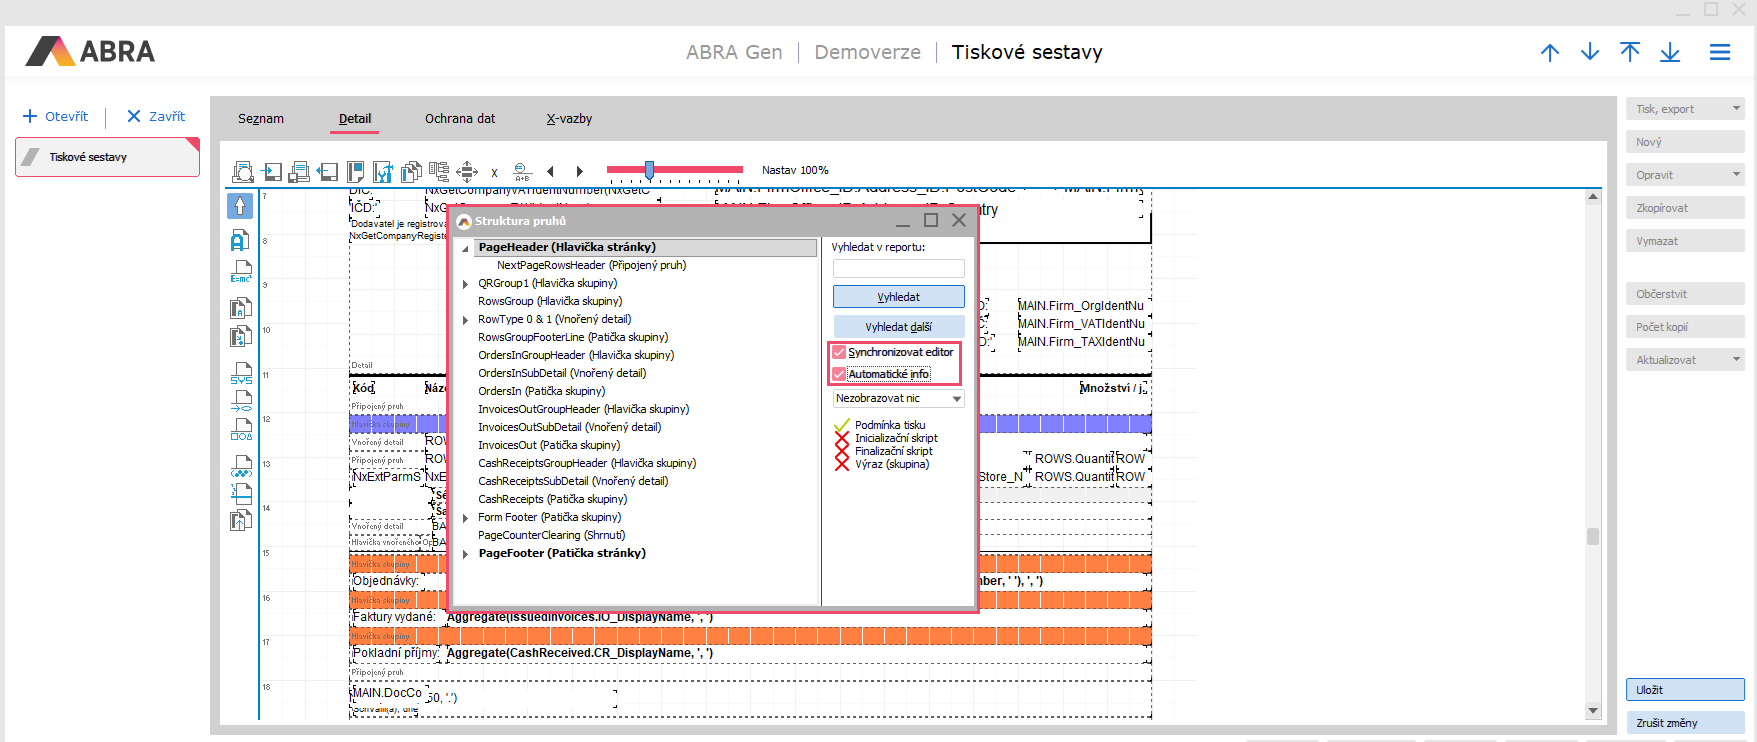Click the Uložit button
The image size is (1757, 742).
(1686, 690)
